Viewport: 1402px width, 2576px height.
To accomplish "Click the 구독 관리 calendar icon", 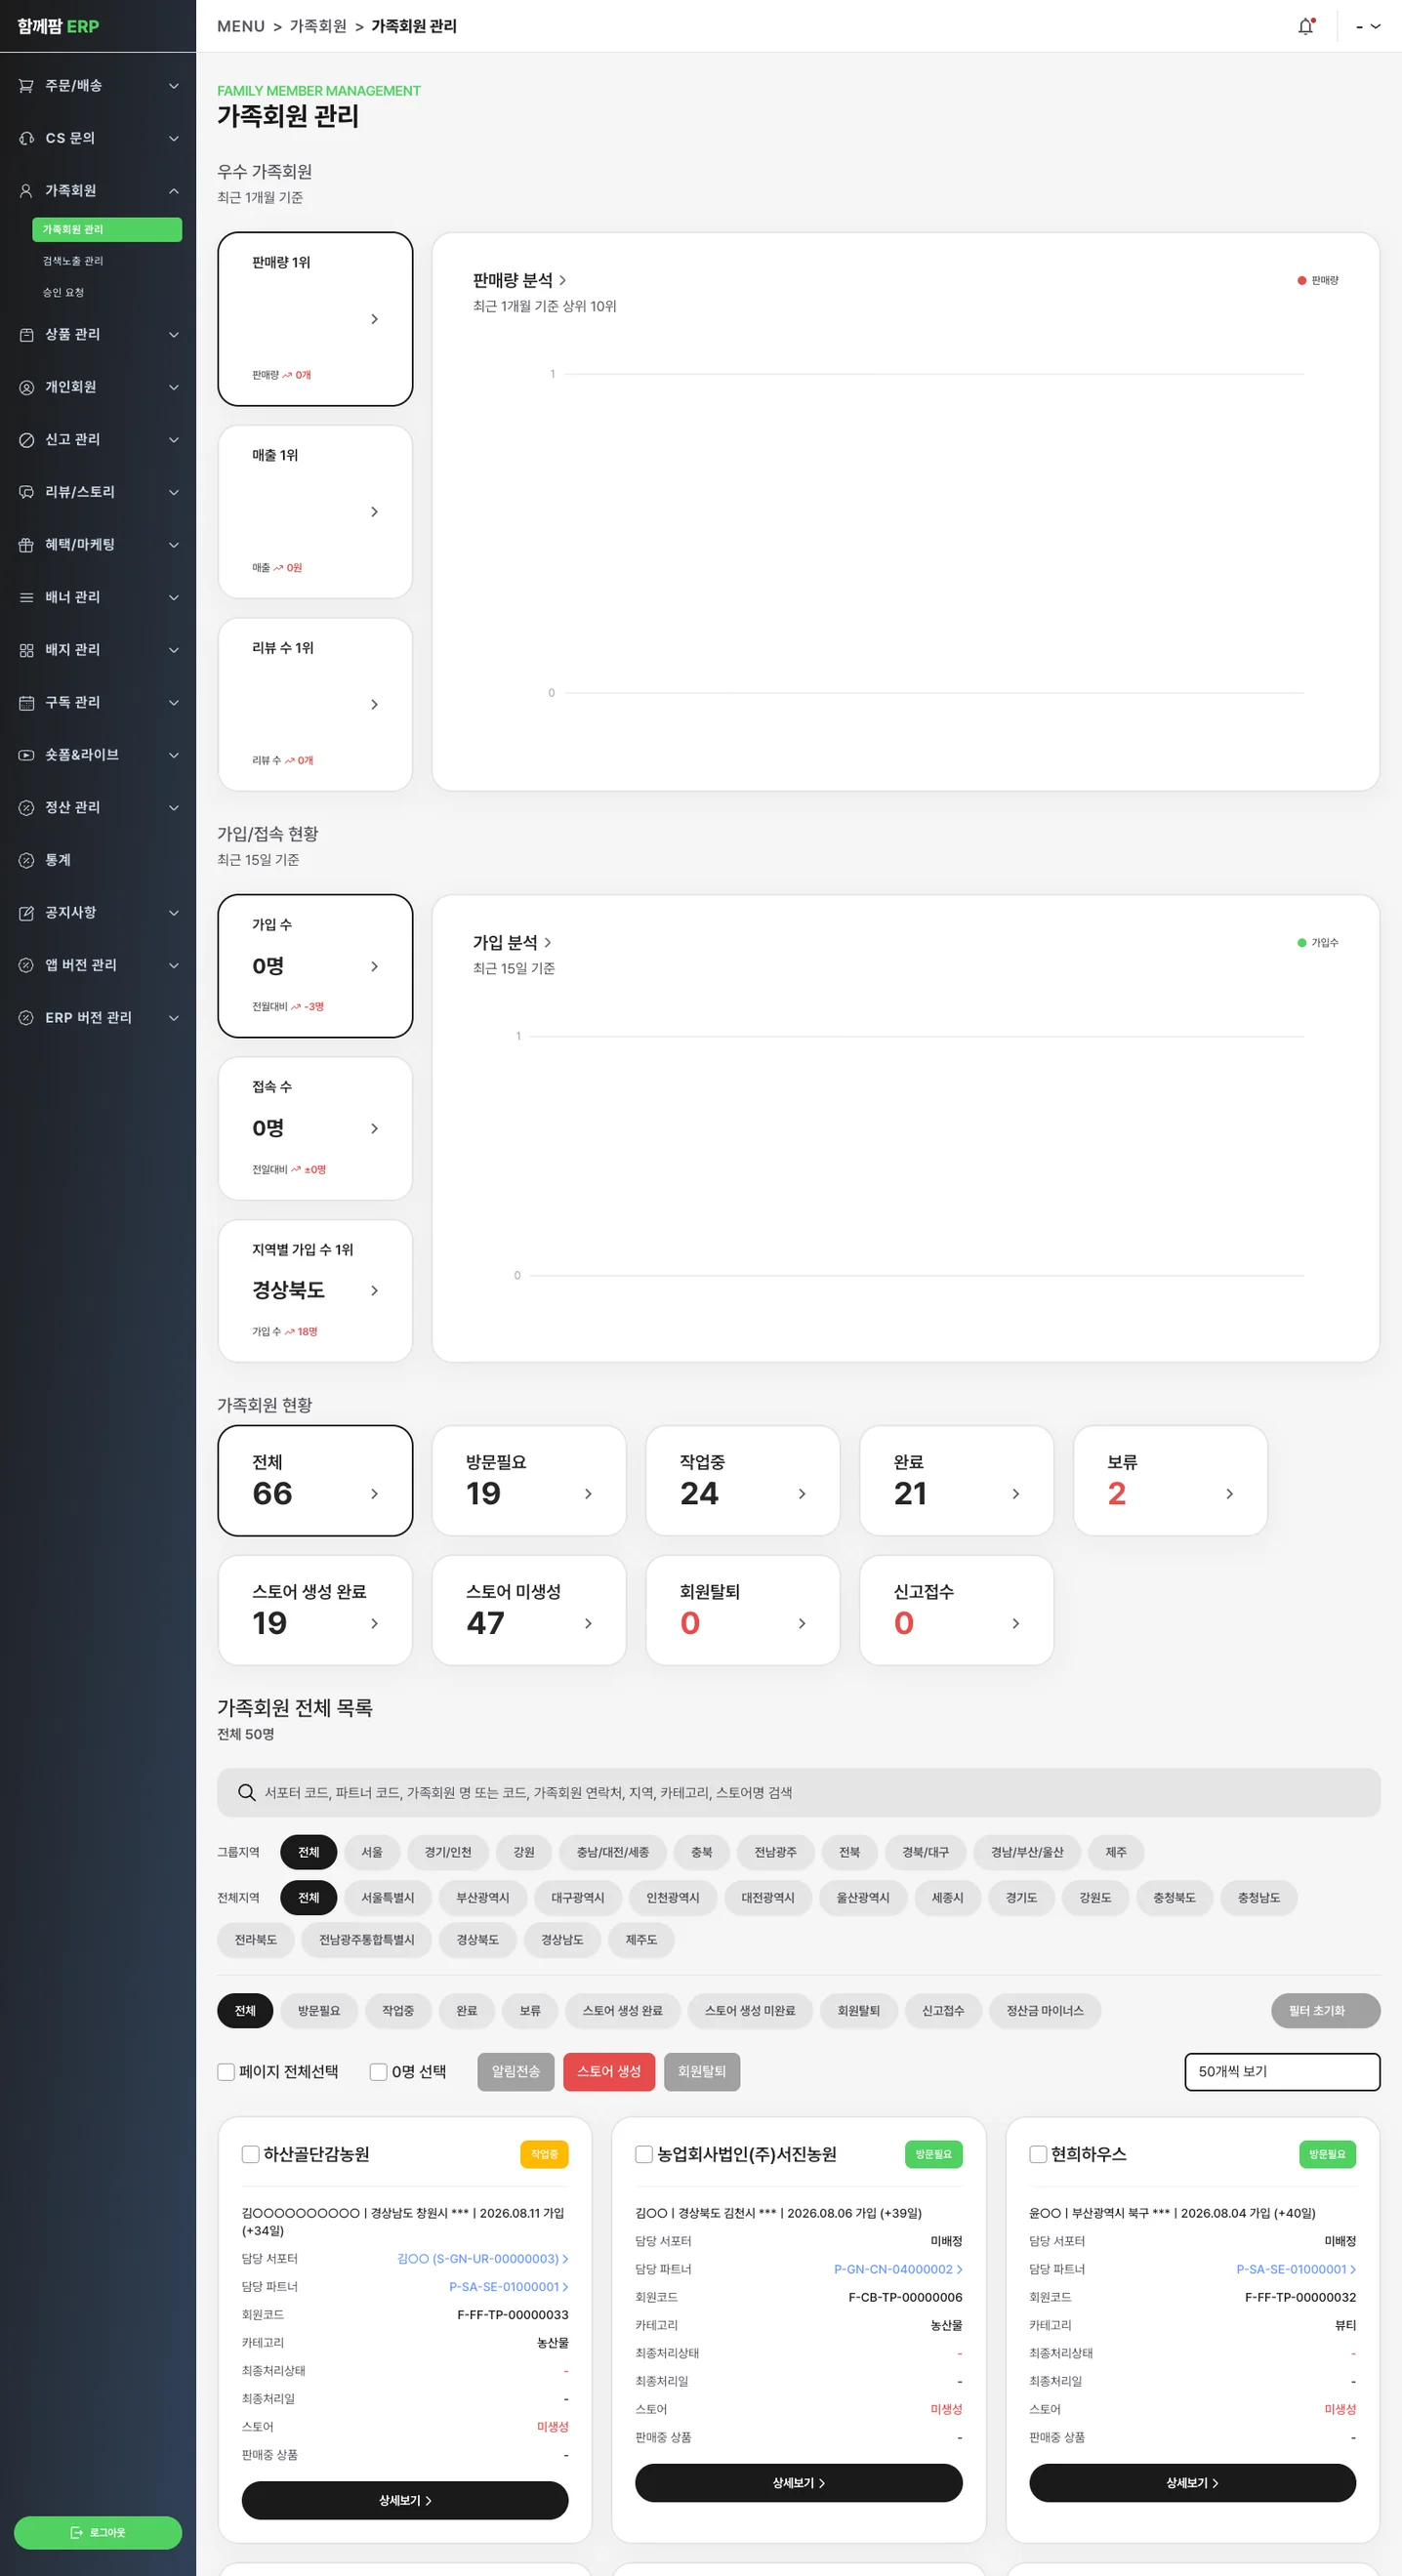I will [26, 703].
